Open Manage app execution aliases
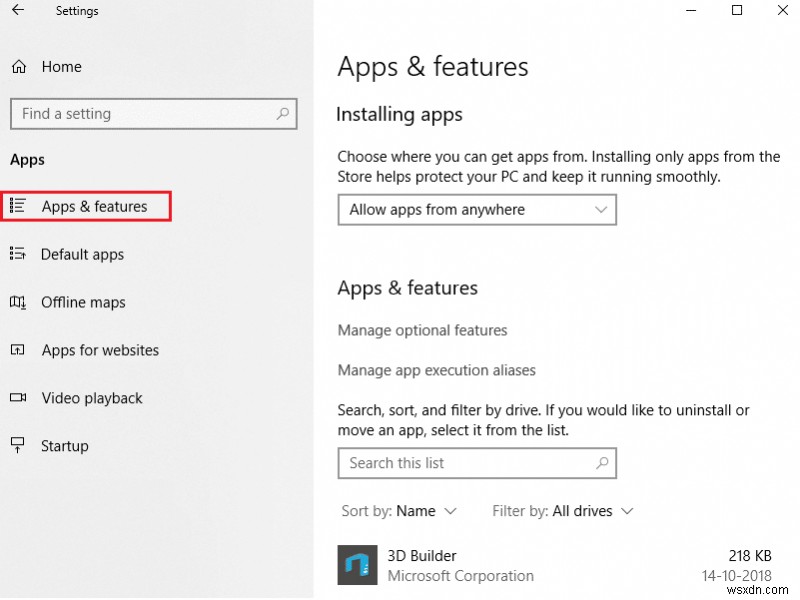 (x=437, y=369)
